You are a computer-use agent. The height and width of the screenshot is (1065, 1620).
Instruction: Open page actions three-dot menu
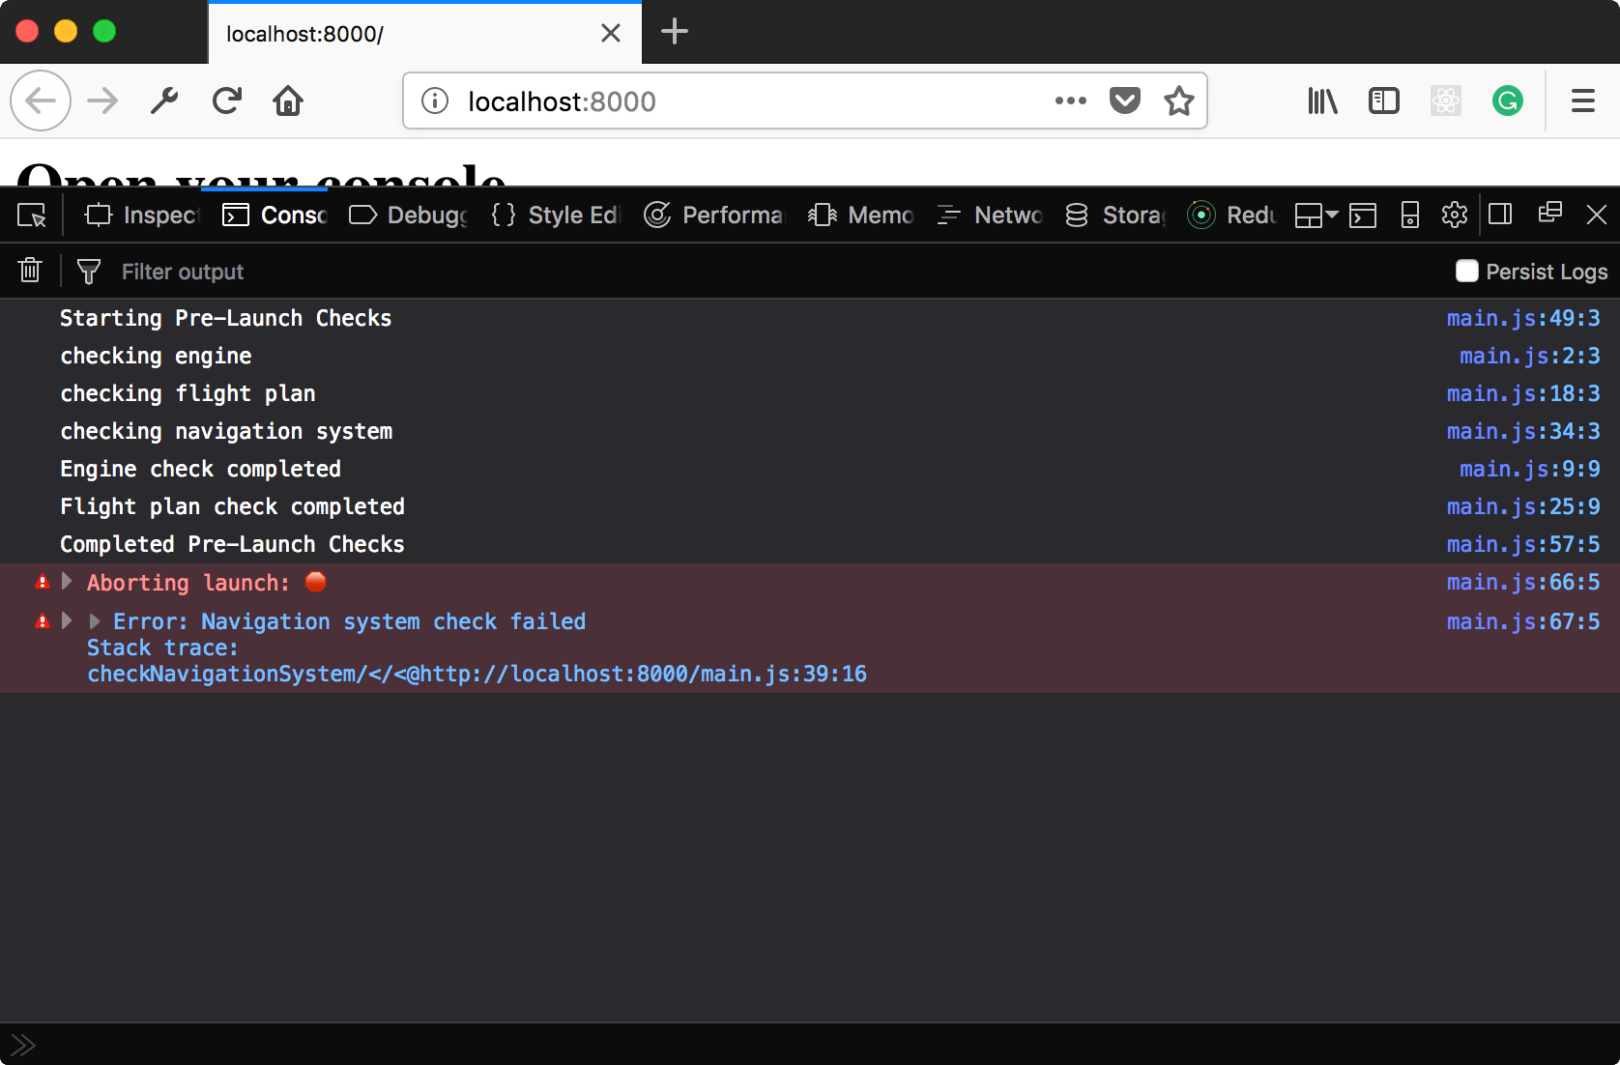coord(1070,100)
